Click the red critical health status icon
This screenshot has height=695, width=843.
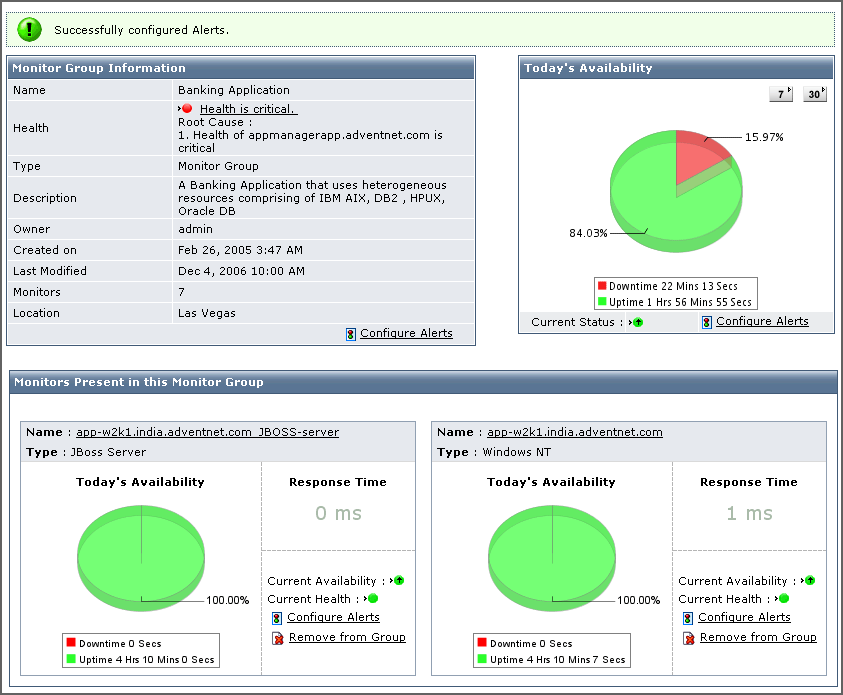(x=187, y=109)
